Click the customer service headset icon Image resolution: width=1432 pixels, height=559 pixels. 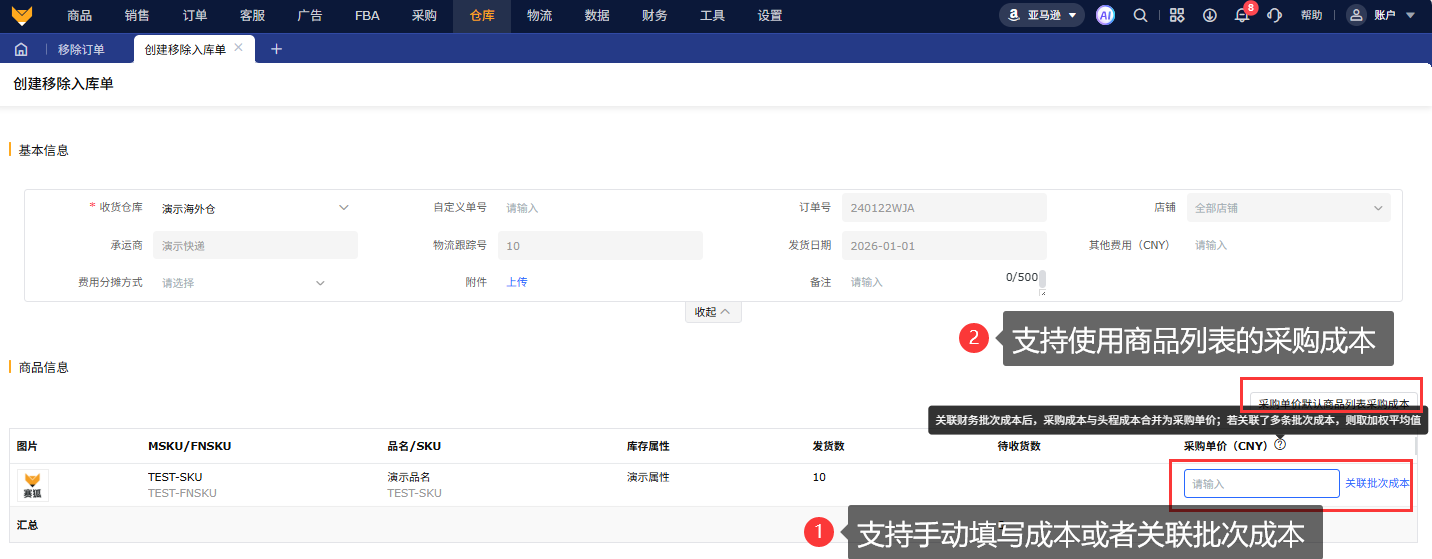tap(1274, 15)
